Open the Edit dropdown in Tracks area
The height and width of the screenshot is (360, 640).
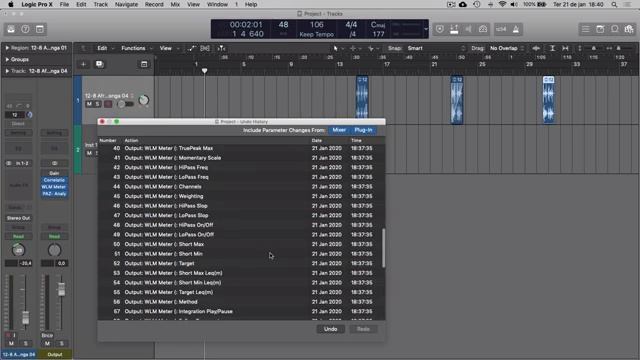pyautogui.click(x=105, y=48)
